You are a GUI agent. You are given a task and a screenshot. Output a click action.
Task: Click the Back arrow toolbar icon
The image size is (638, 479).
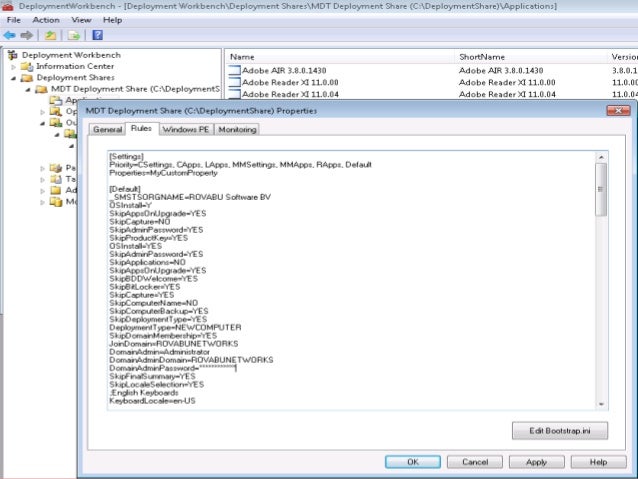(x=10, y=35)
